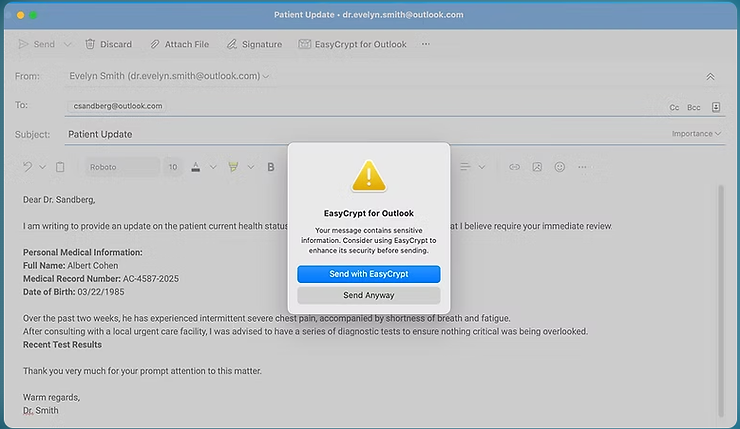The height and width of the screenshot is (429, 740).
Task: Apply the font color tool
Action: (196, 167)
